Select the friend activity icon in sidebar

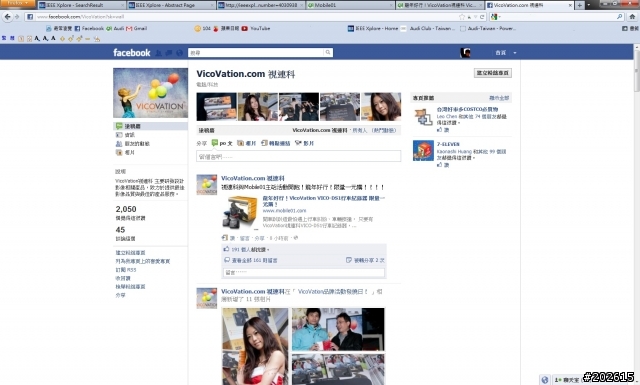point(119,144)
